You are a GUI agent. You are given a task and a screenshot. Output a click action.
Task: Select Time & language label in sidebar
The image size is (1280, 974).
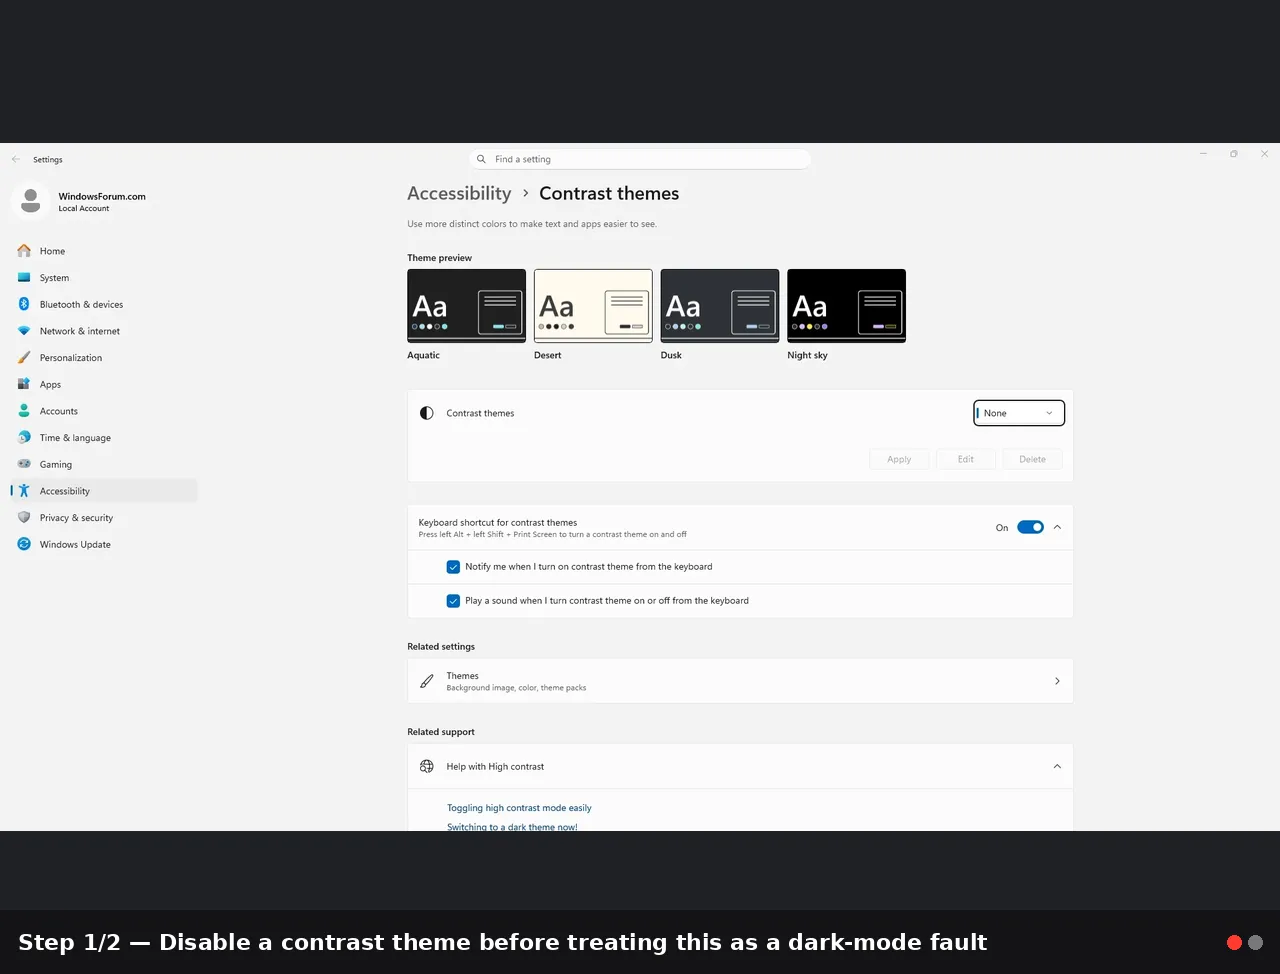[75, 438]
